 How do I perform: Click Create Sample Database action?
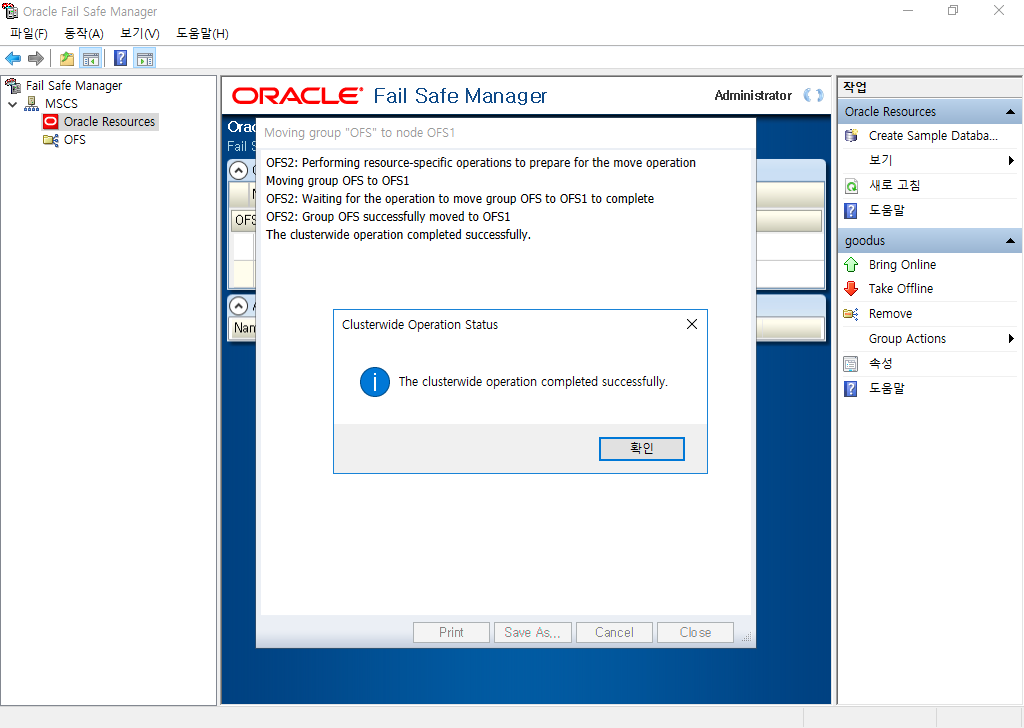pyautogui.click(x=933, y=136)
